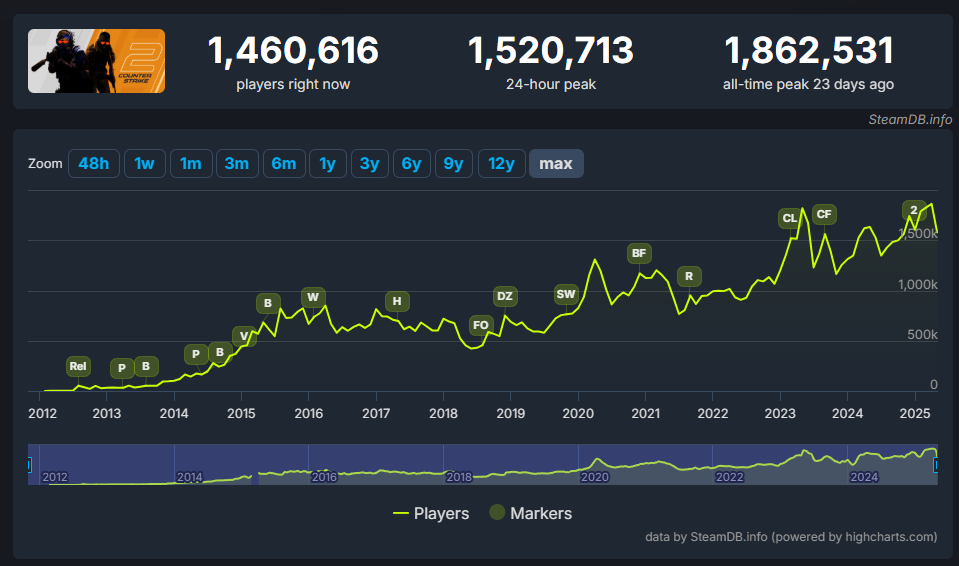Click the P marker near 2013
959x566 pixels.
pyautogui.click(x=122, y=368)
